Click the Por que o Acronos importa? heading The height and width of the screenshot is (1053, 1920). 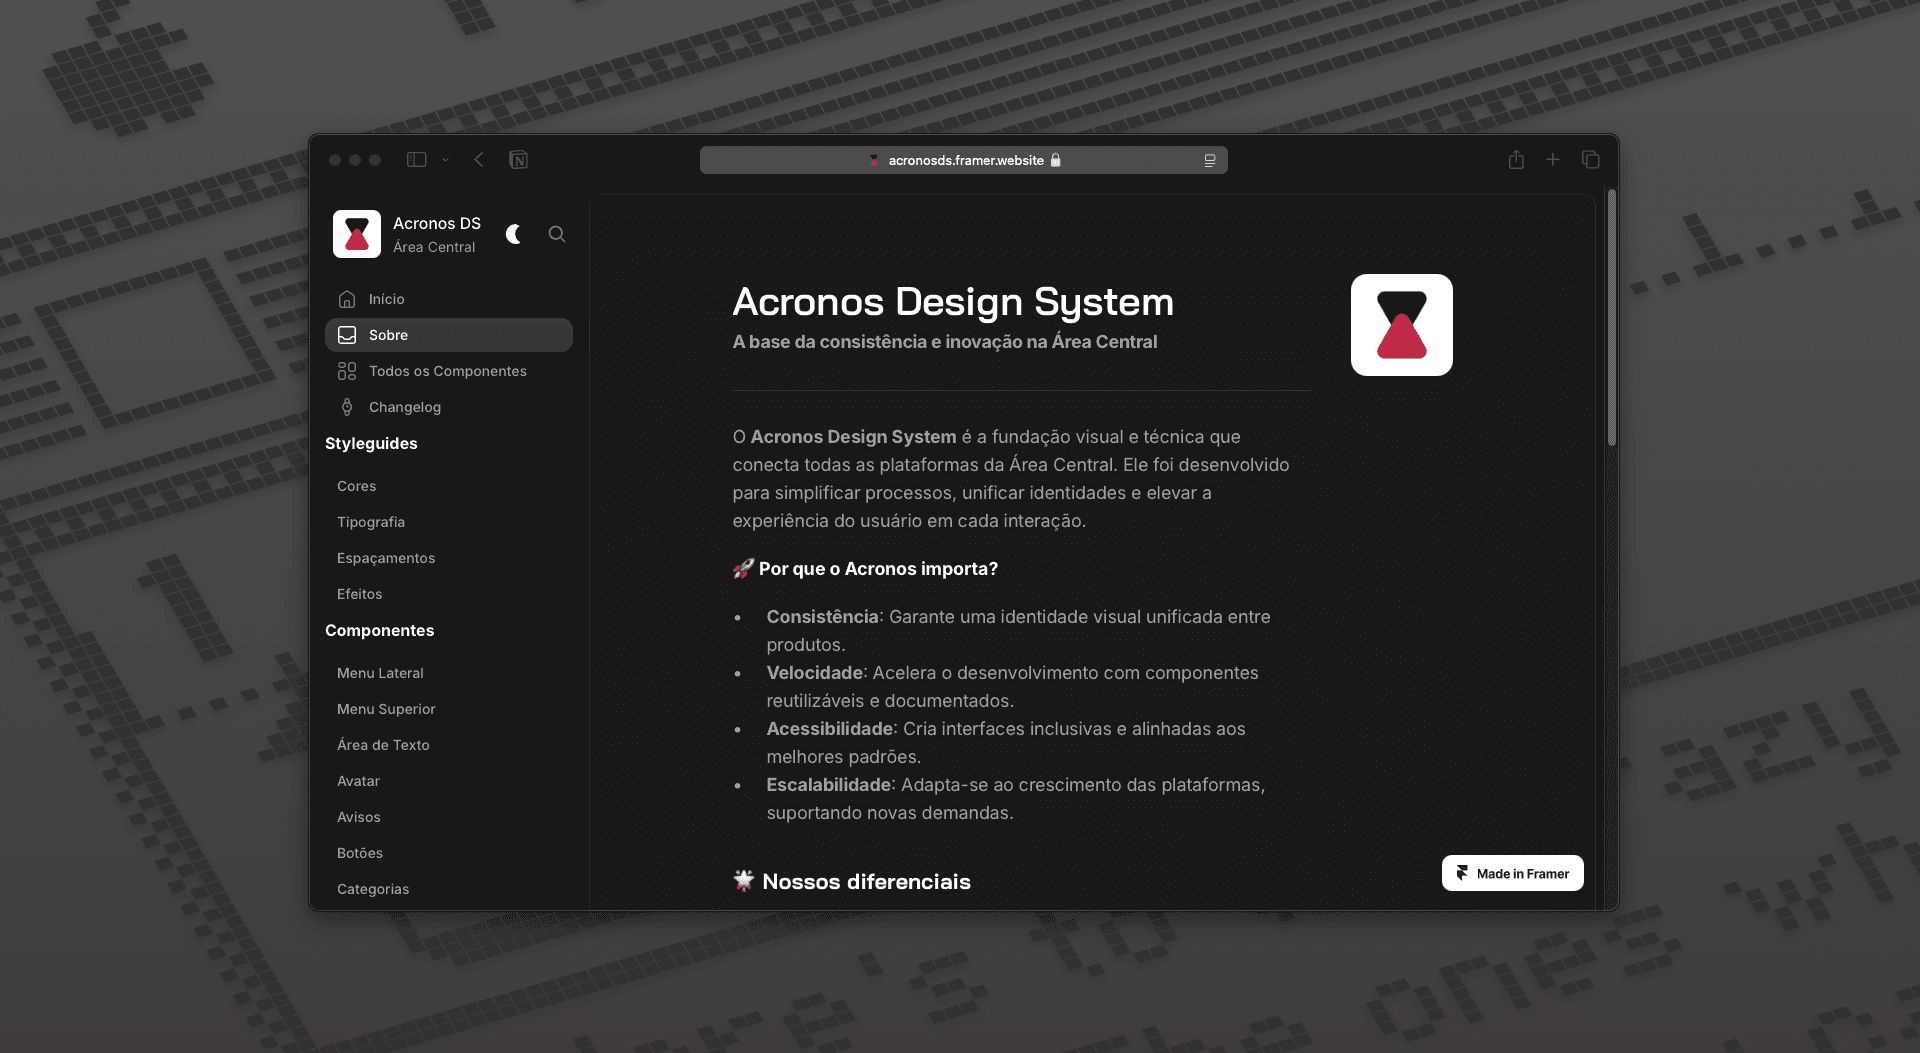click(x=878, y=569)
